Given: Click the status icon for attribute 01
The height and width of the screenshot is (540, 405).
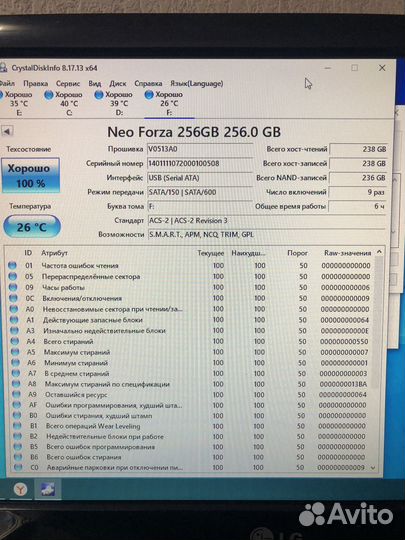Looking at the screenshot, I should 12,265.
